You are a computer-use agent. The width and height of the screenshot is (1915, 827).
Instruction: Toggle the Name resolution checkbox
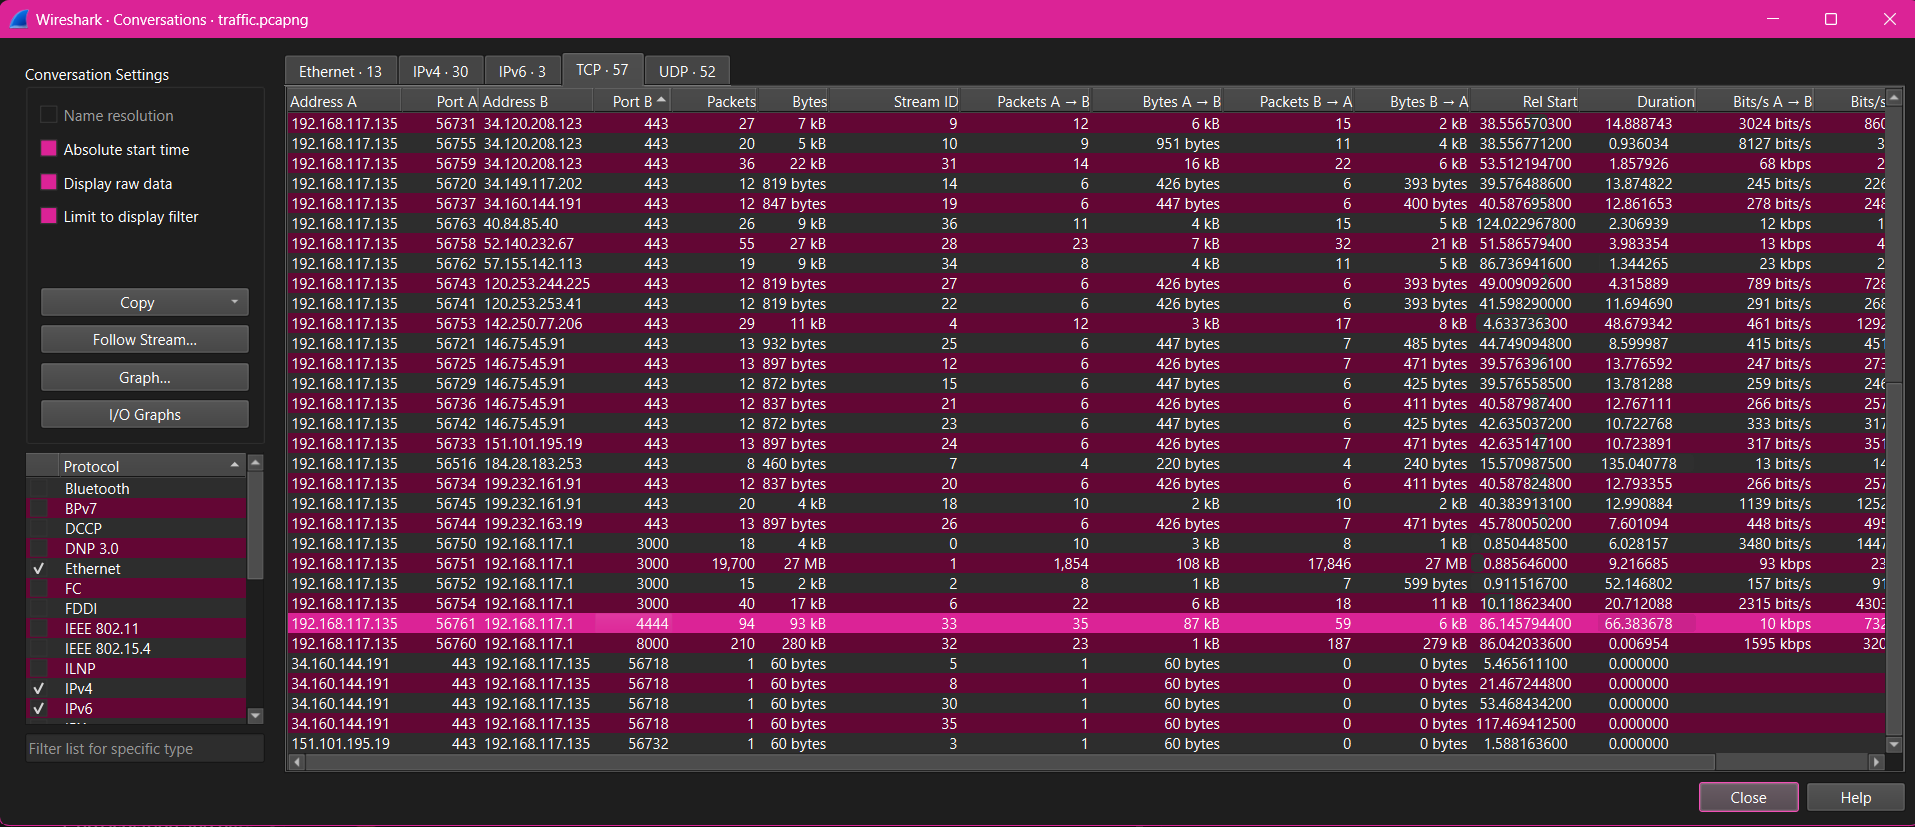click(x=48, y=115)
